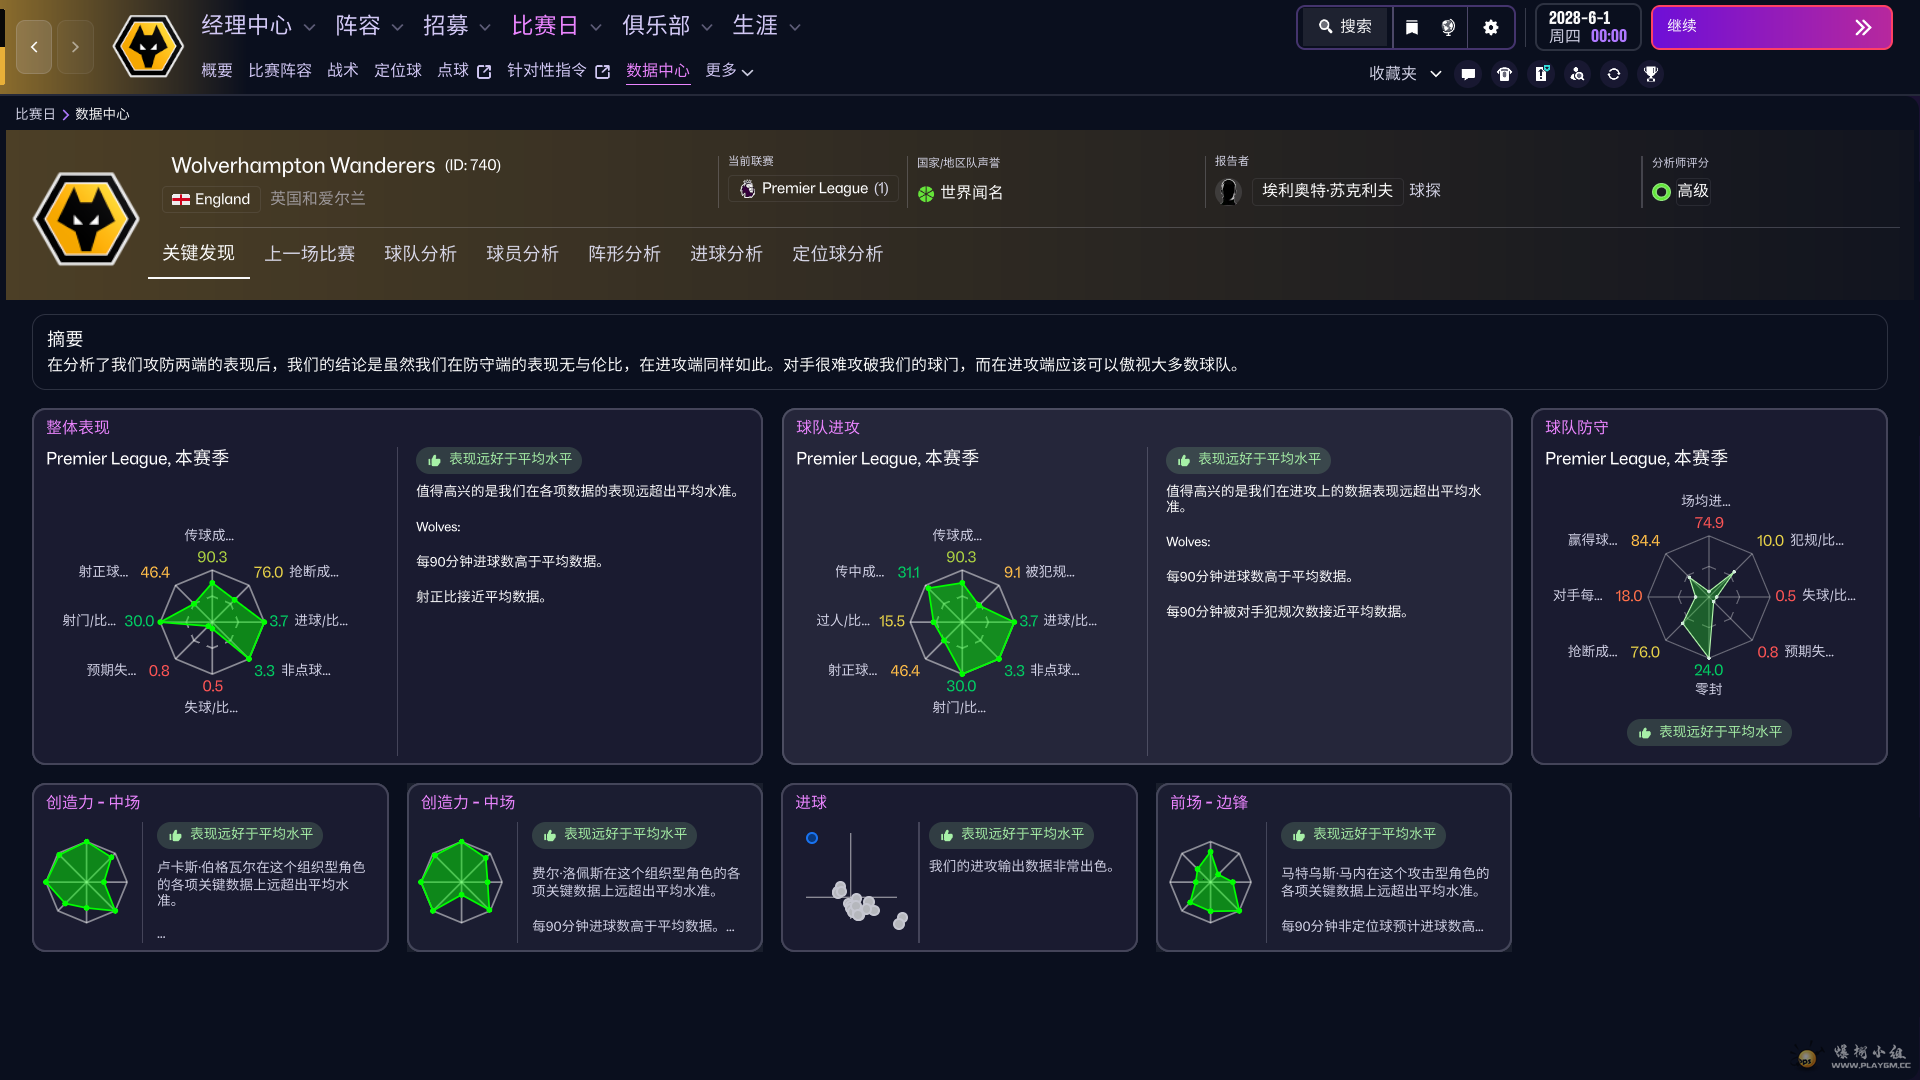Open the shirt squad shortcut icon
The image size is (1920, 1080).
click(1504, 74)
